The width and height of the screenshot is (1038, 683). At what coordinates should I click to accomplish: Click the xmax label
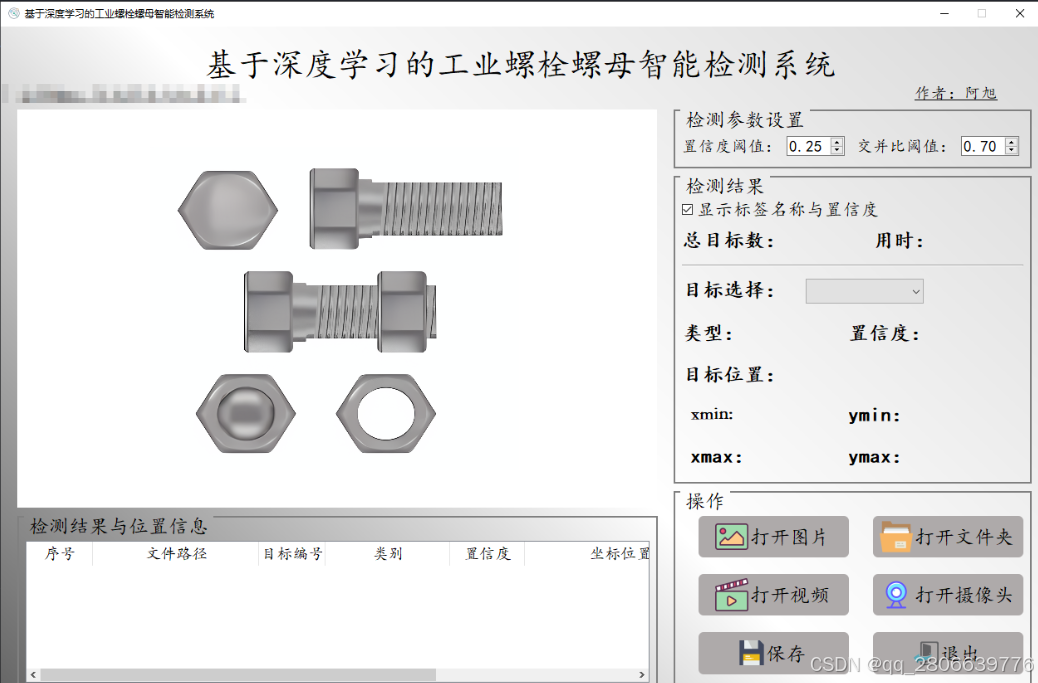coord(716,457)
